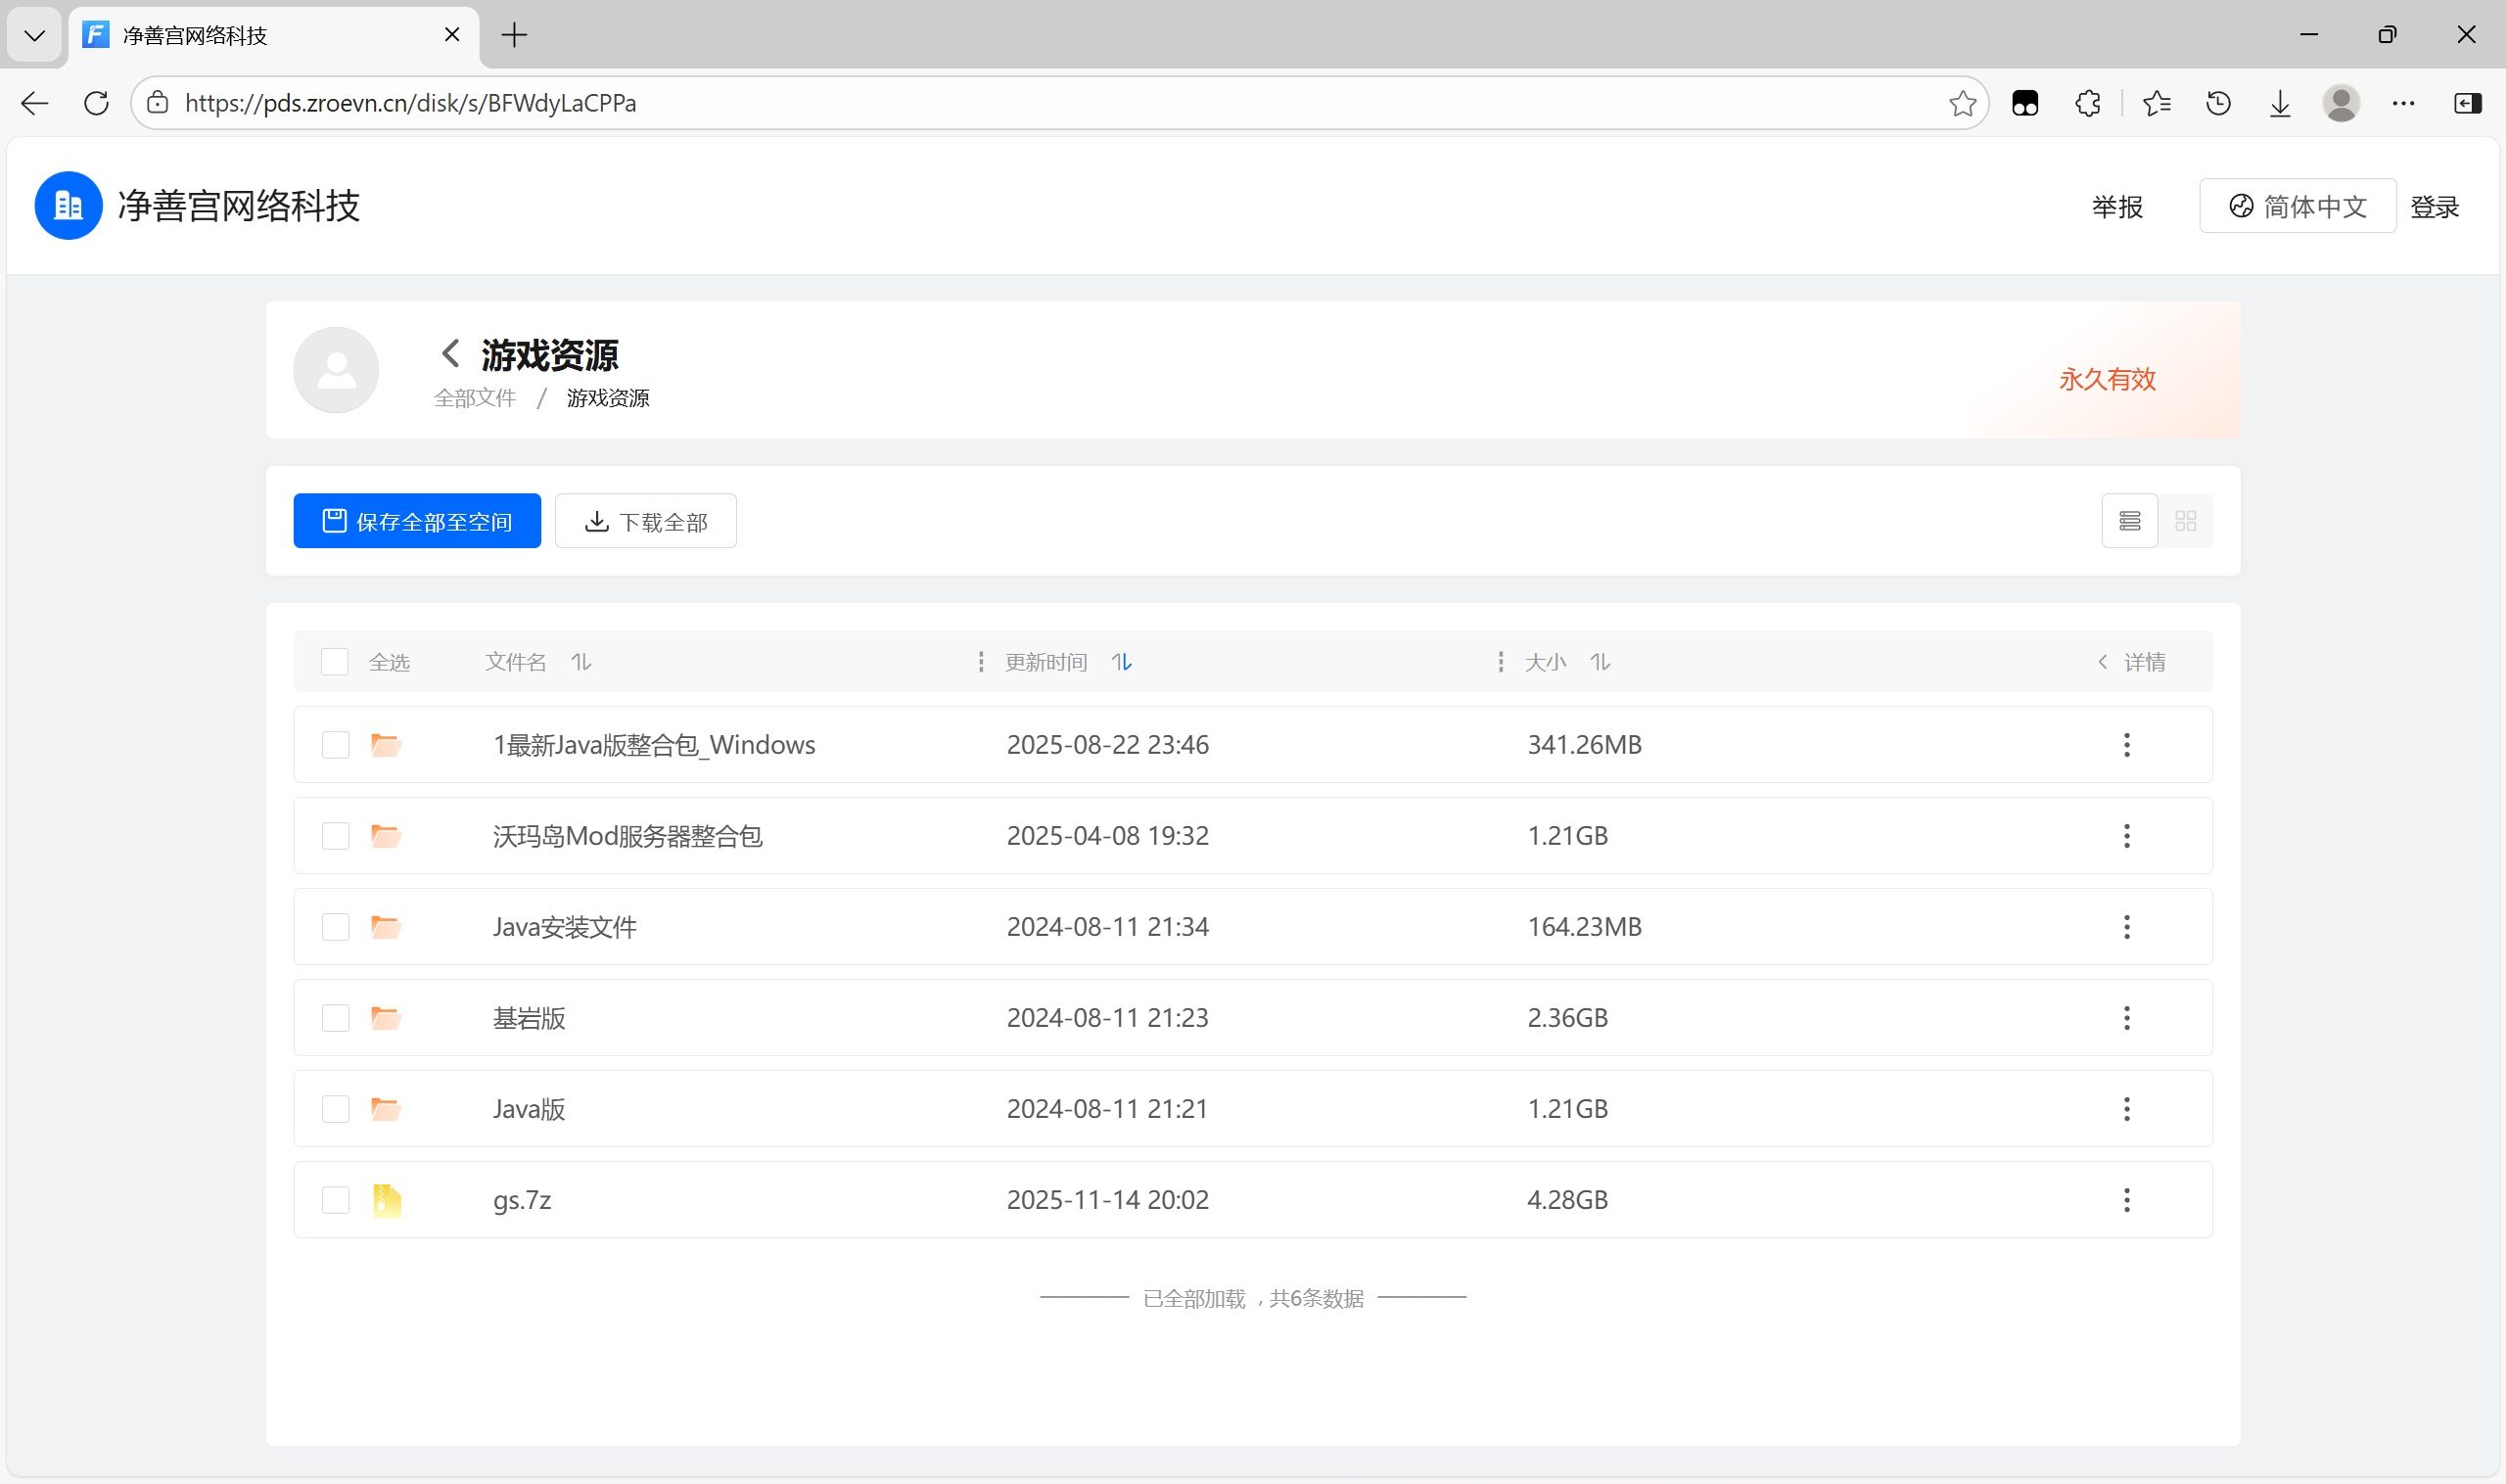Click the back arrow beside 游戏资源 title

(450, 353)
